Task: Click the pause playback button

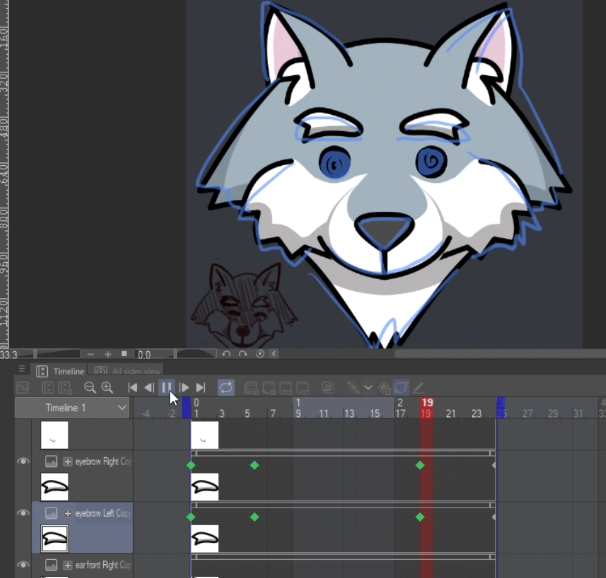Action: pyautogui.click(x=167, y=387)
